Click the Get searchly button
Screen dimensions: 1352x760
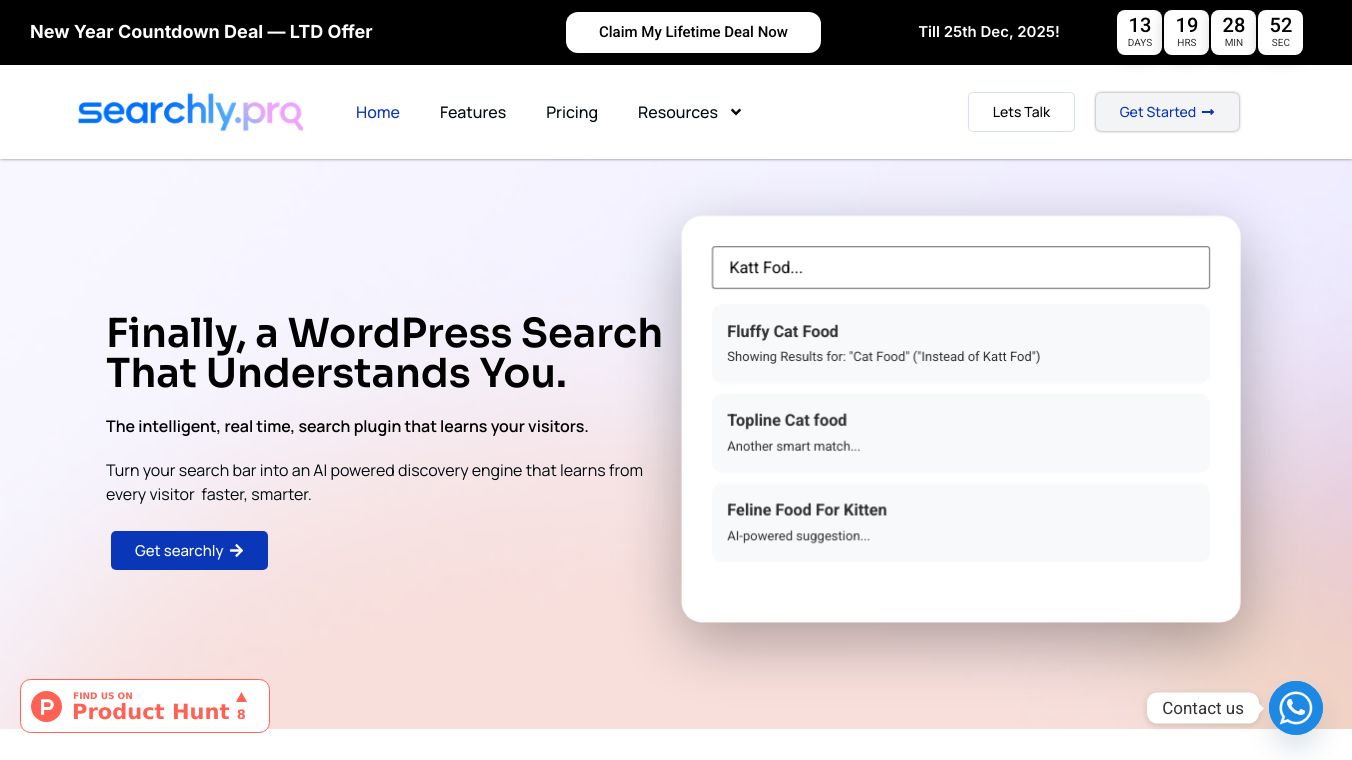(189, 550)
